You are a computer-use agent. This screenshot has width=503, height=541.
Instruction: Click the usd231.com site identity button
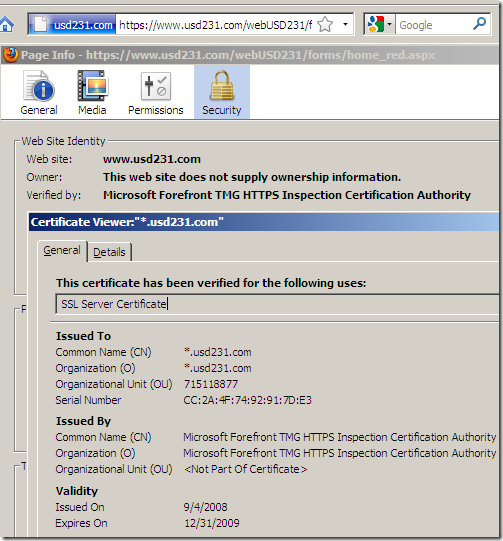tap(72, 24)
